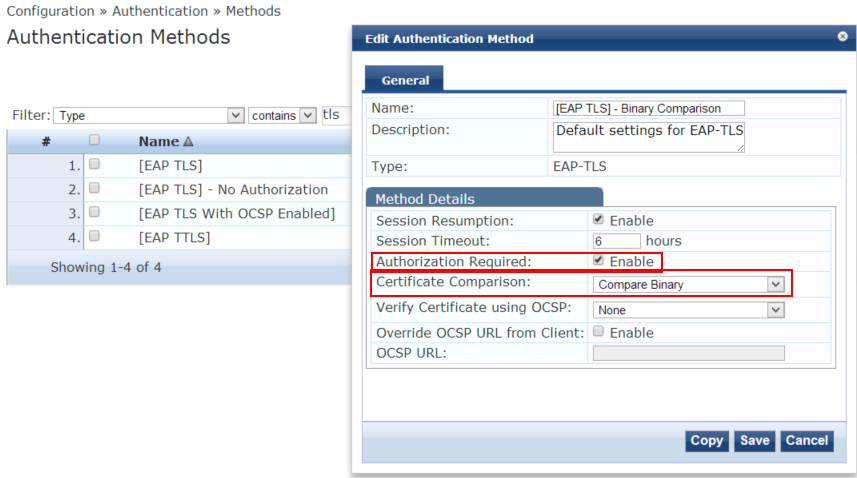Click the # column header
Screen dimensions: 857x478
pos(46,141)
